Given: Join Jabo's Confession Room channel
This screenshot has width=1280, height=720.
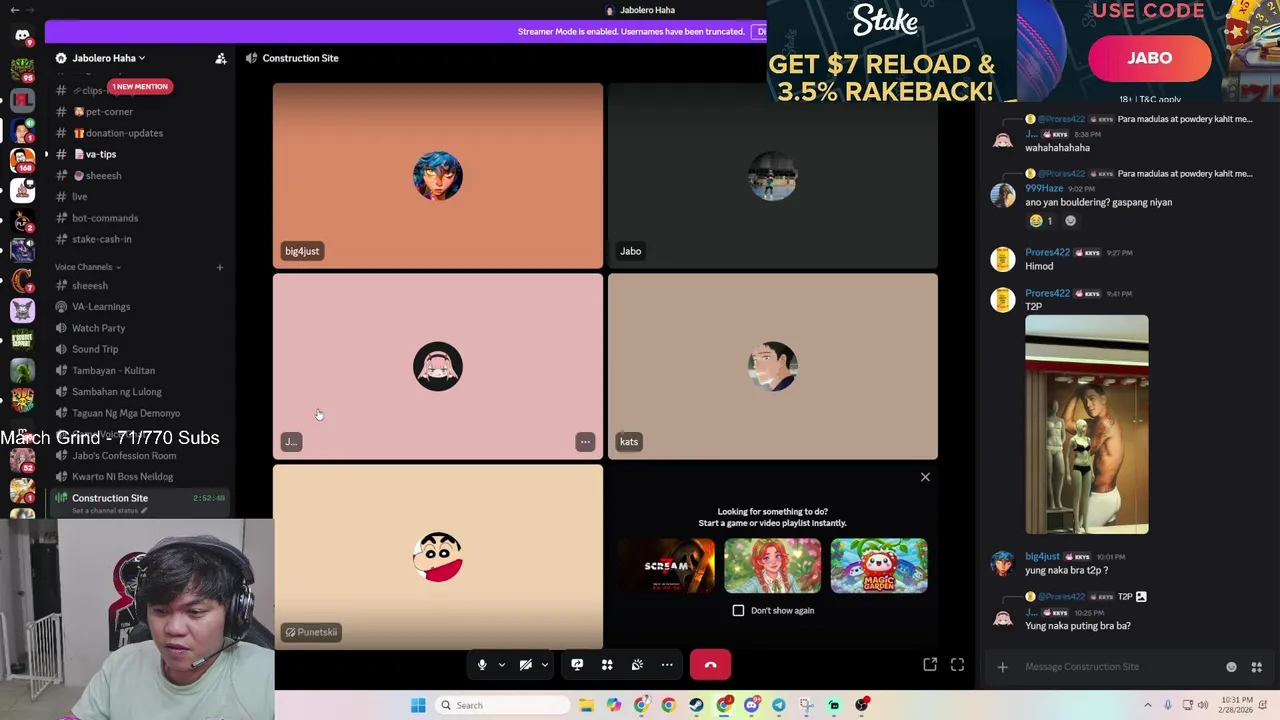Looking at the screenshot, I should coord(123,456).
